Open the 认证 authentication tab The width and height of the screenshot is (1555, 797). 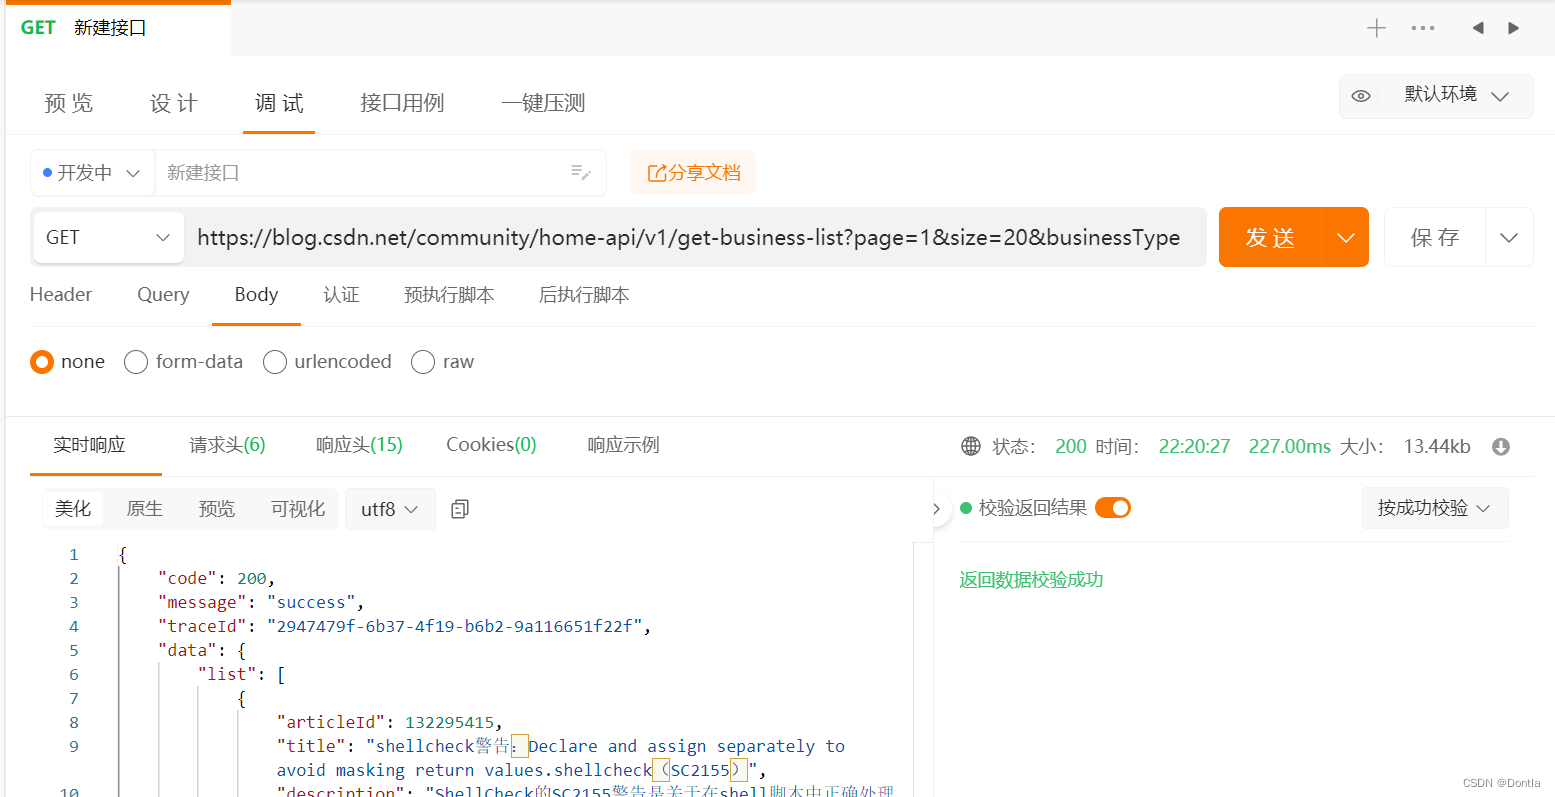click(x=341, y=295)
